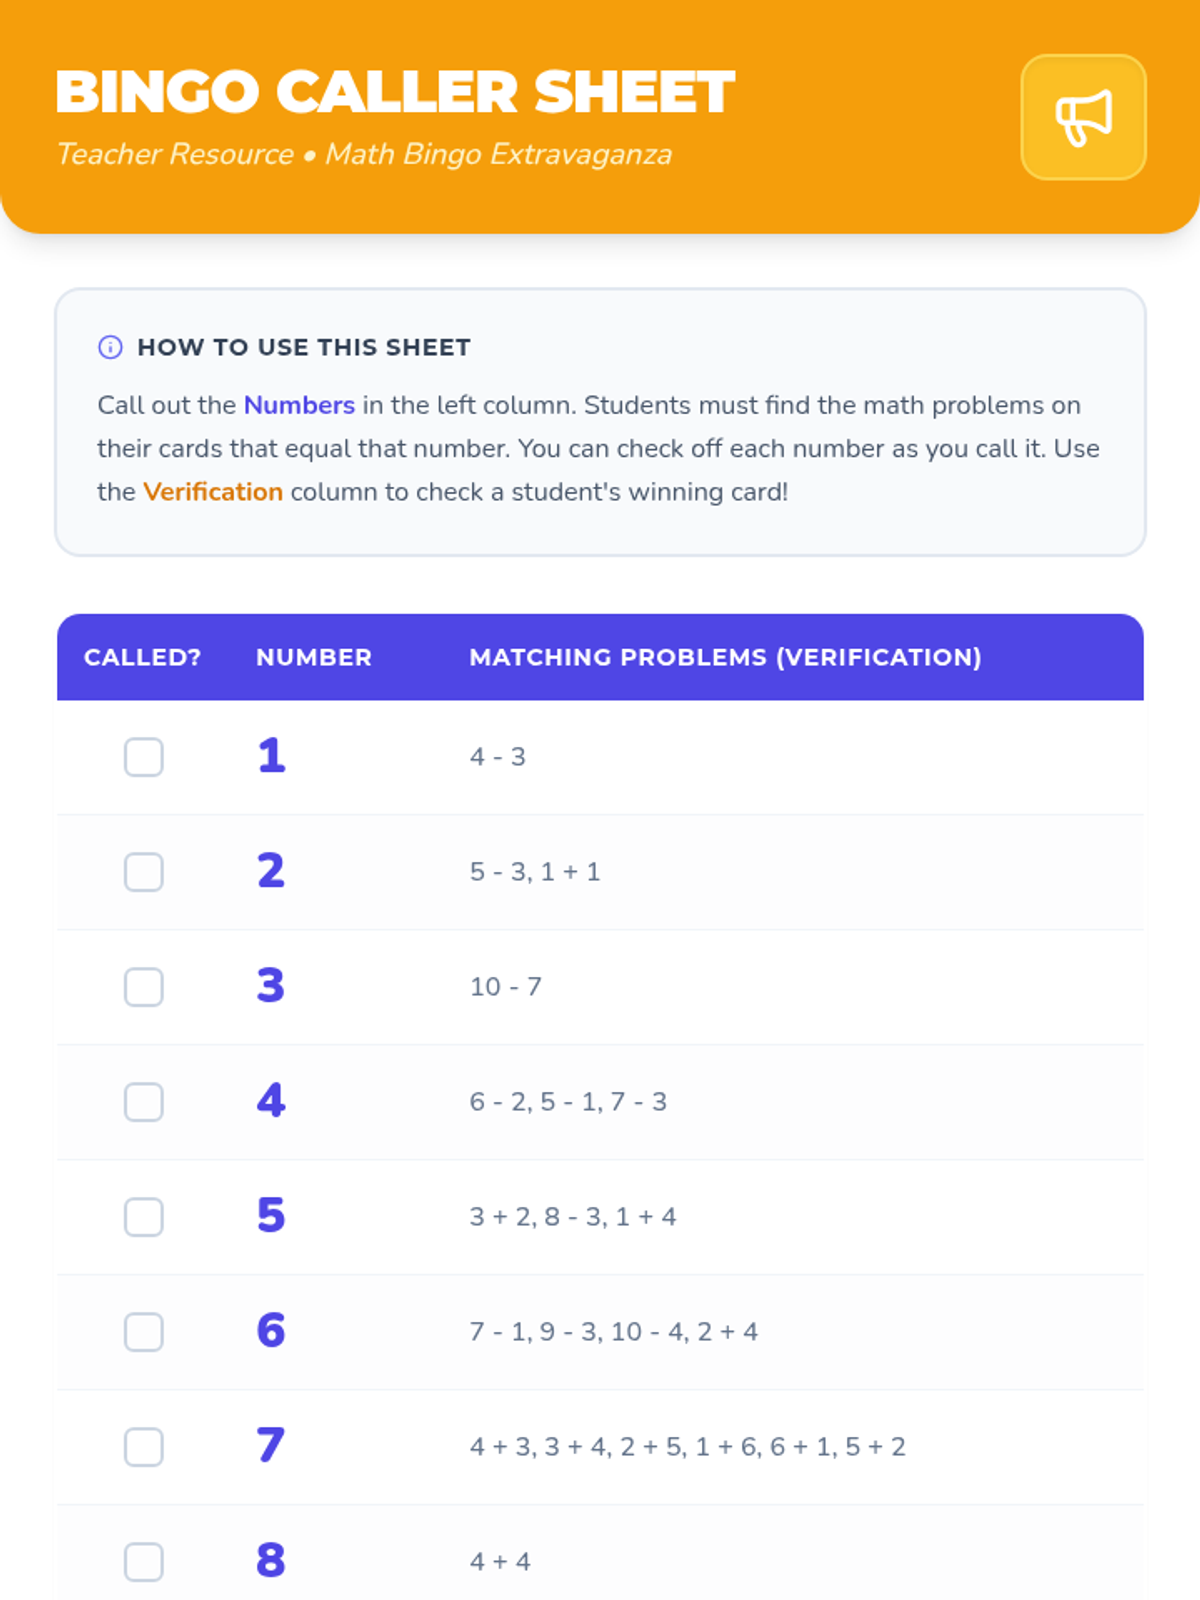Image resolution: width=1200 pixels, height=1600 pixels.
Task: Click the info icon beside How To Use
Action: tap(110, 347)
